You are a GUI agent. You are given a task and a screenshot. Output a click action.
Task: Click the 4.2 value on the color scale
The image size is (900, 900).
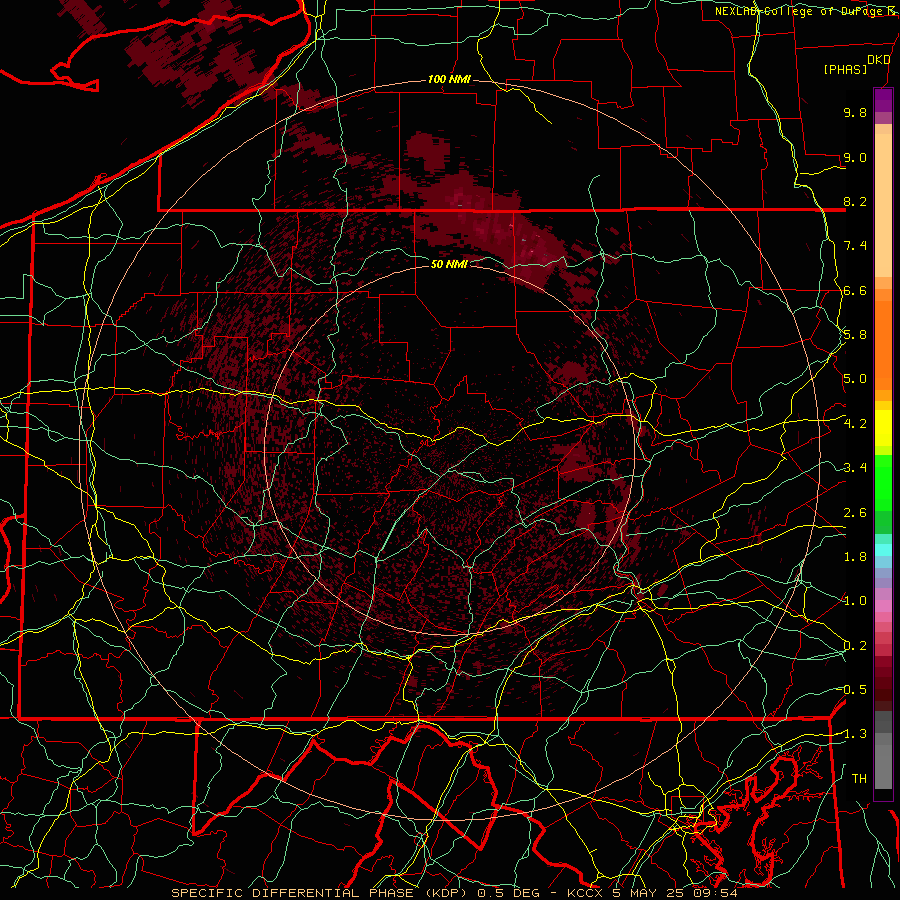(x=855, y=424)
